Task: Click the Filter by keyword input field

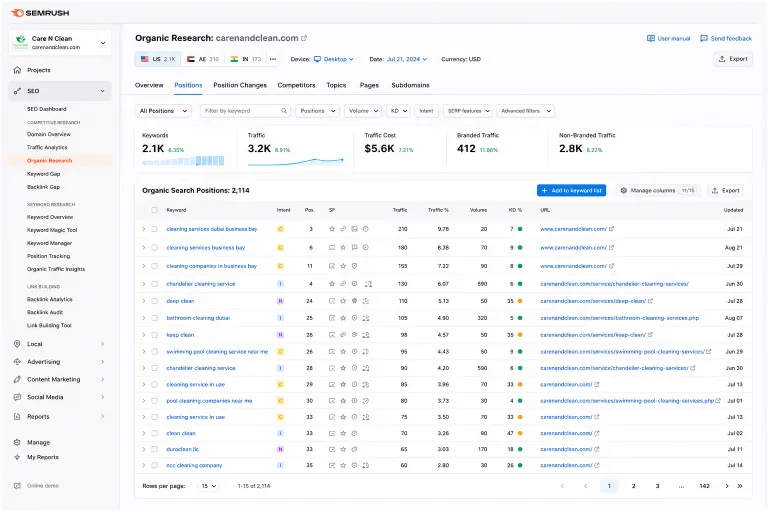Action: (x=245, y=111)
